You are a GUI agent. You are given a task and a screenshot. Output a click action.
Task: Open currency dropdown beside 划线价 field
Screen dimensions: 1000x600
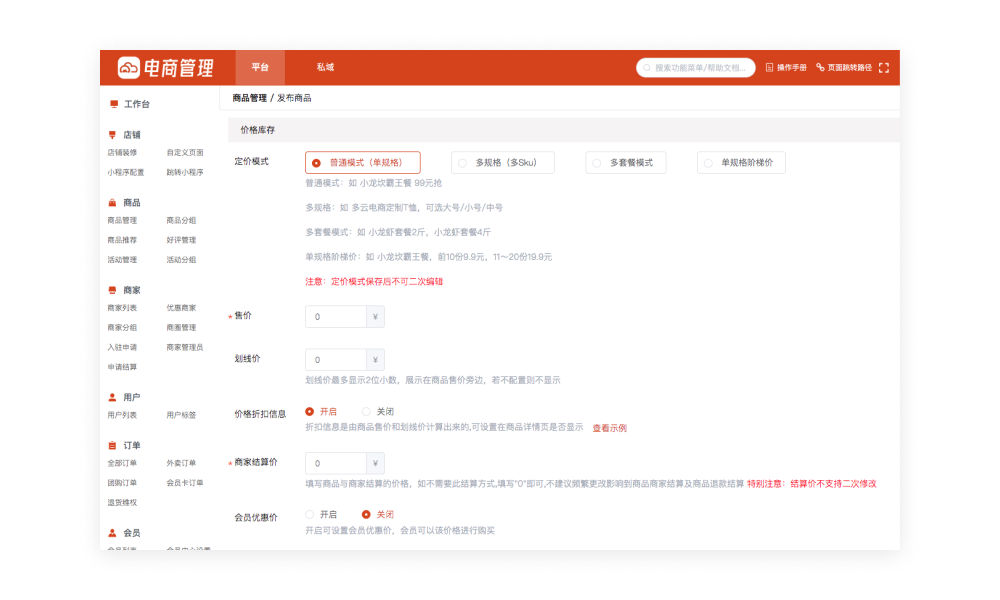coord(376,358)
